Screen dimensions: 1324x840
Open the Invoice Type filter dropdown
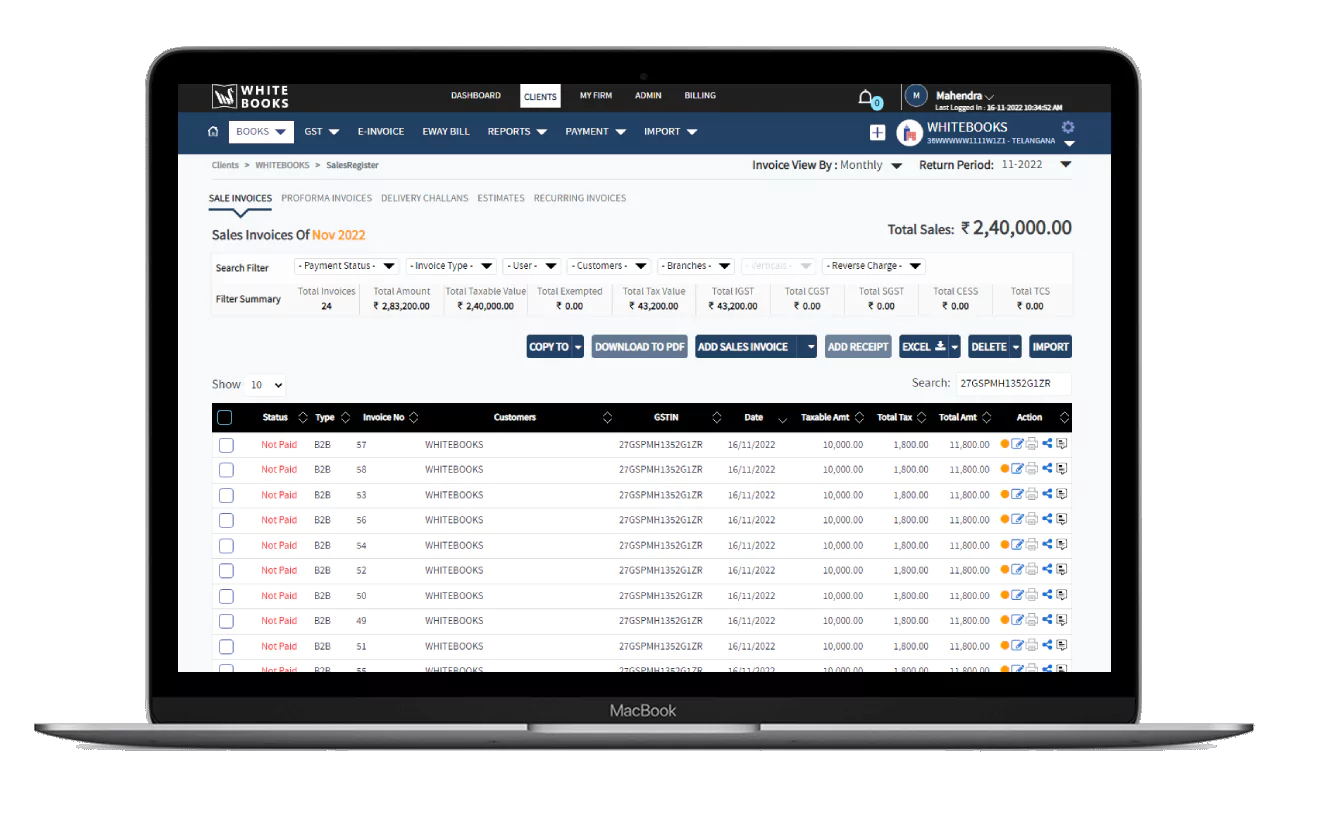click(x=451, y=266)
